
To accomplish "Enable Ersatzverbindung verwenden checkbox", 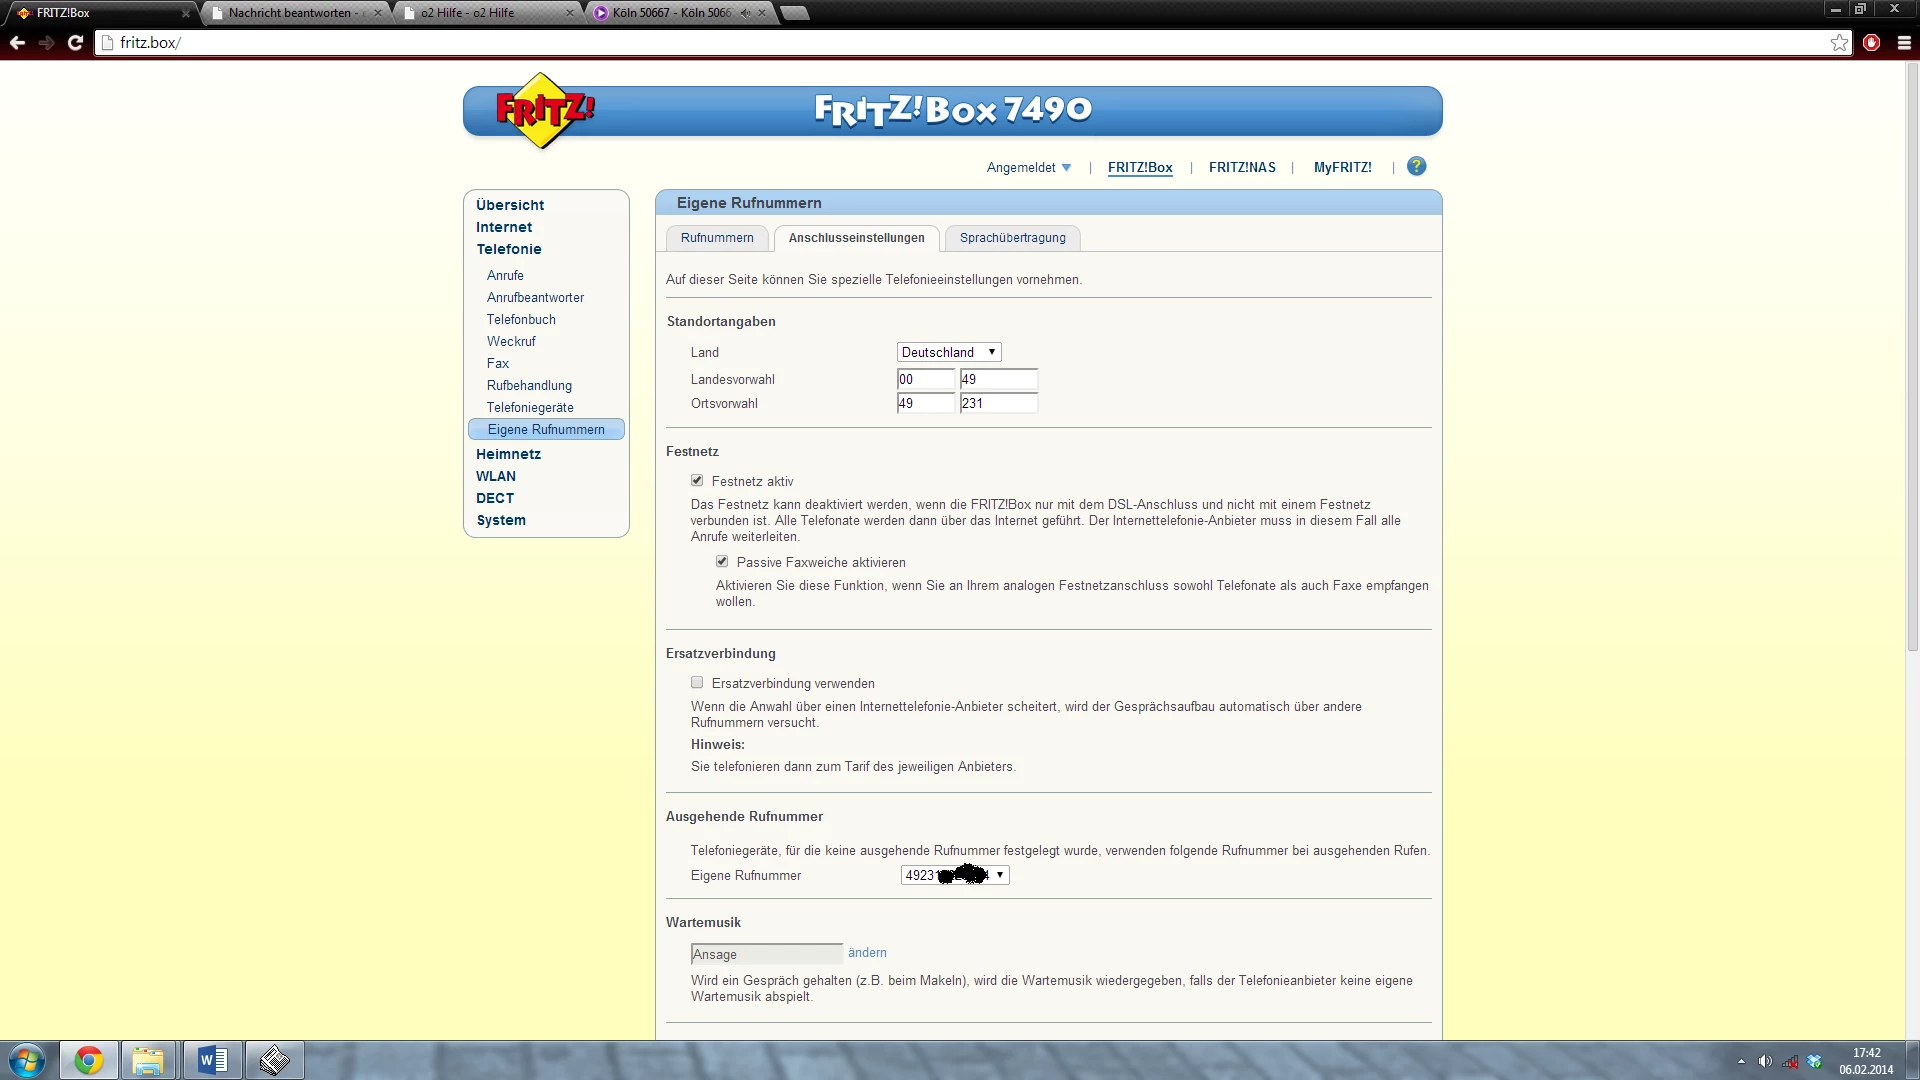I will click(x=697, y=683).
